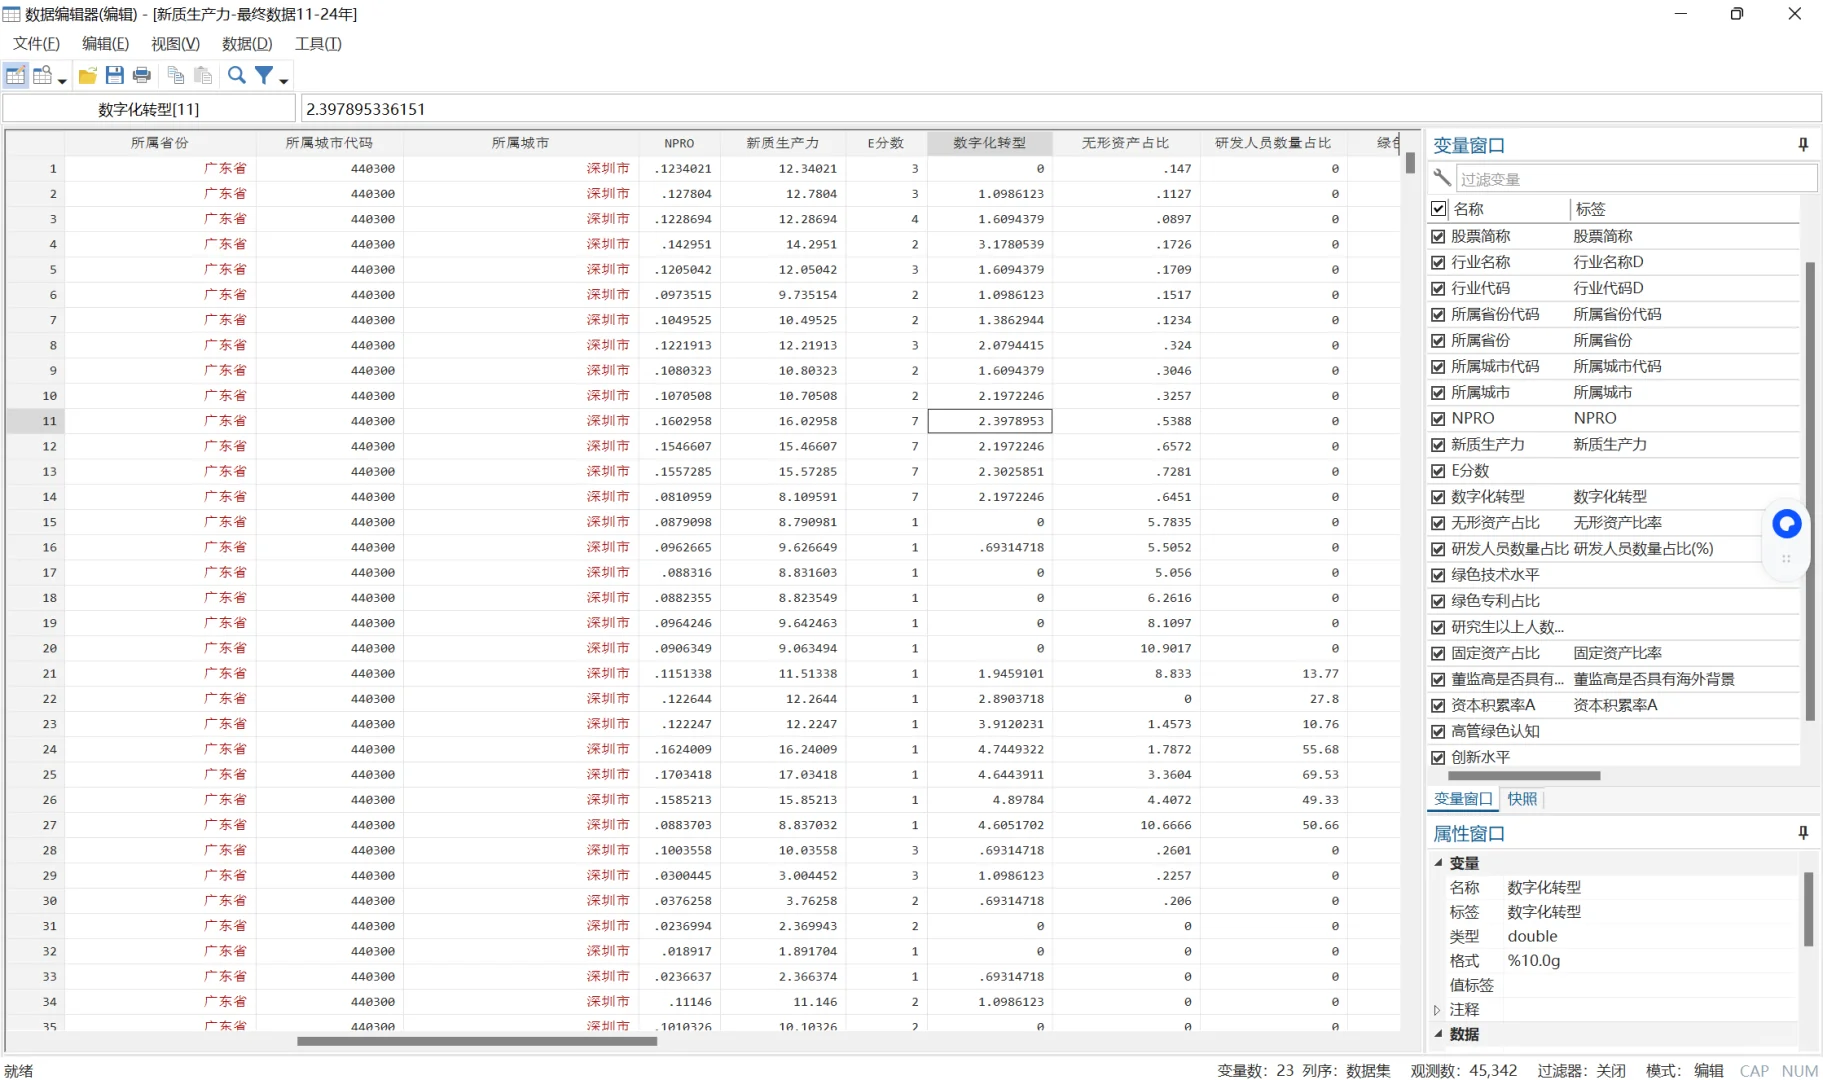Collapse the 数据 section in 属性窗口
The height and width of the screenshot is (1080, 1823).
pyautogui.click(x=1438, y=1034)
